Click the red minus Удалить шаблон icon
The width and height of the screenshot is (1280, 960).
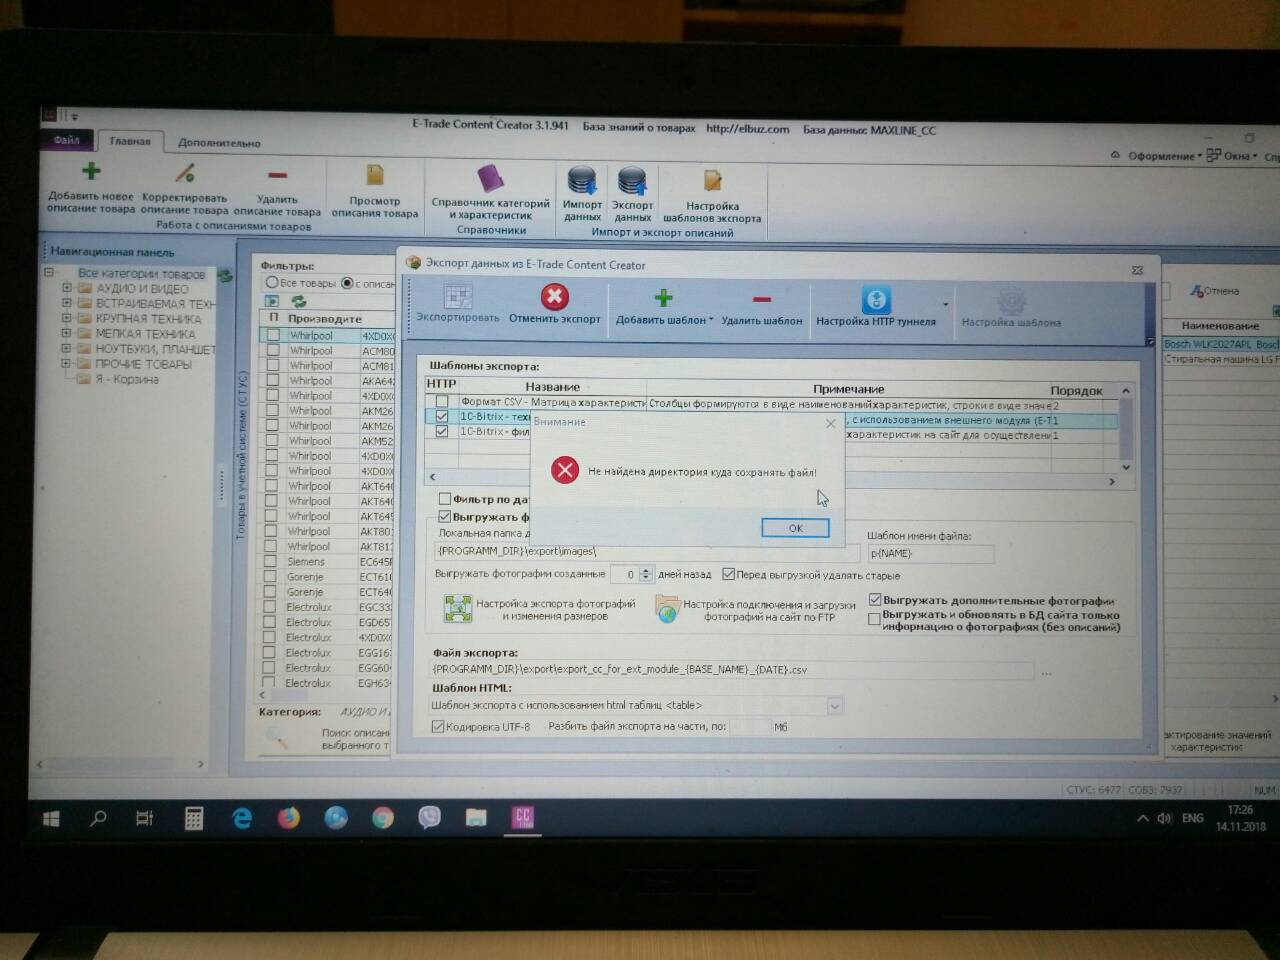pyautogui.click(x=761, y=299)
